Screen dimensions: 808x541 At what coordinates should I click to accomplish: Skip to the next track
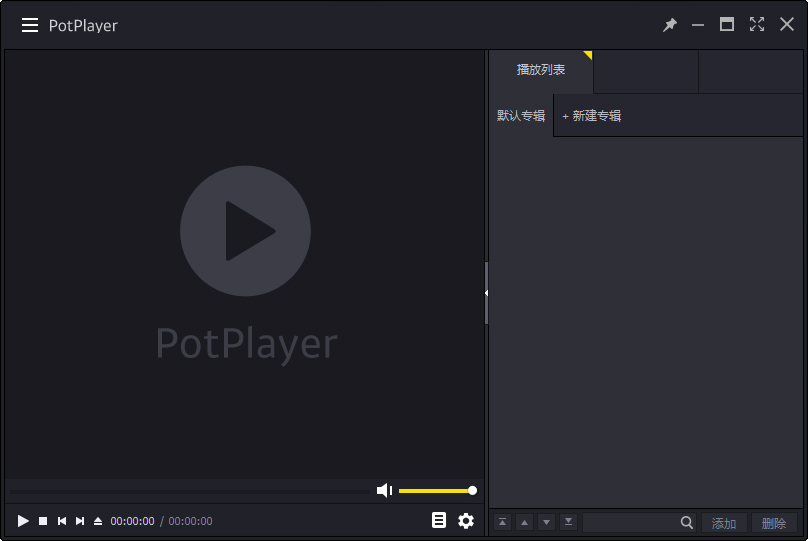pyautogui.click(x=80, y=521)
